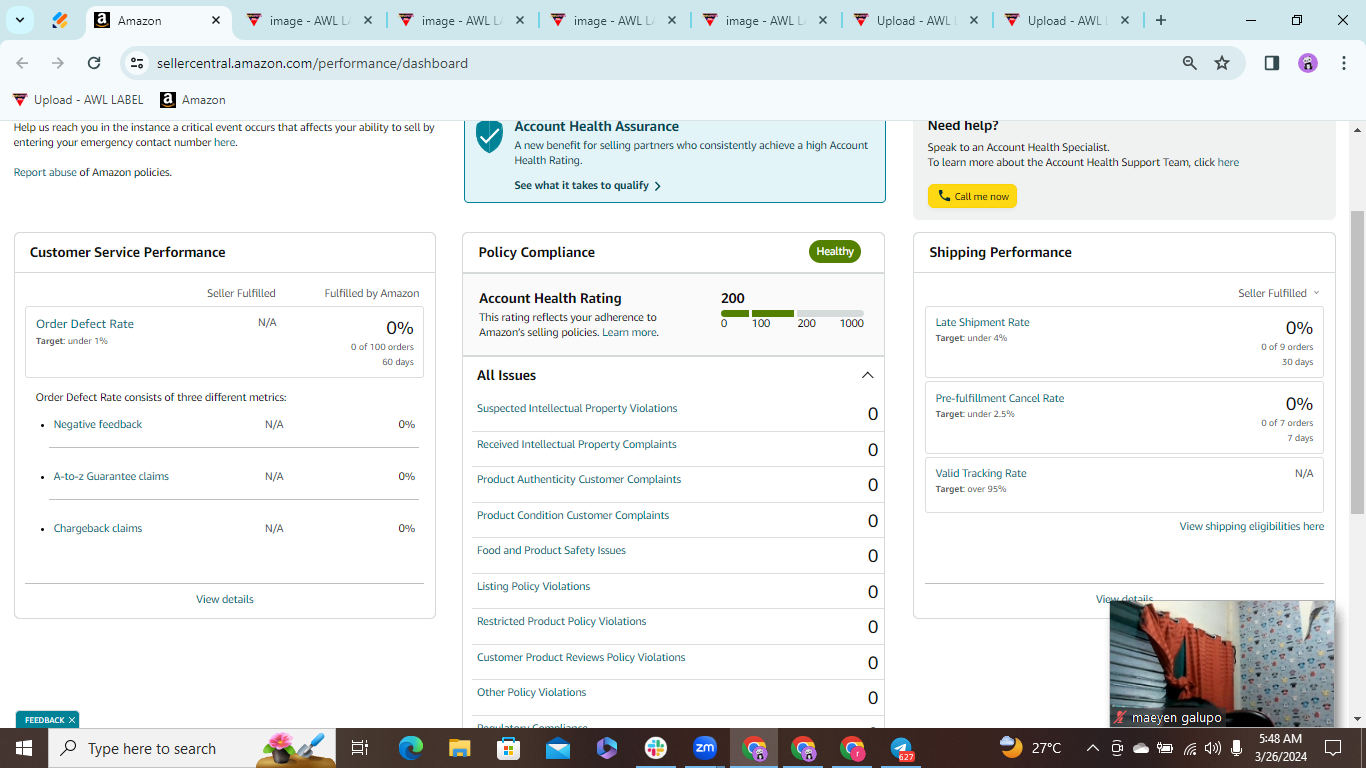Click the Account Health Assurance shield icon
This screenshot has width=1366, height=768.
489,136
